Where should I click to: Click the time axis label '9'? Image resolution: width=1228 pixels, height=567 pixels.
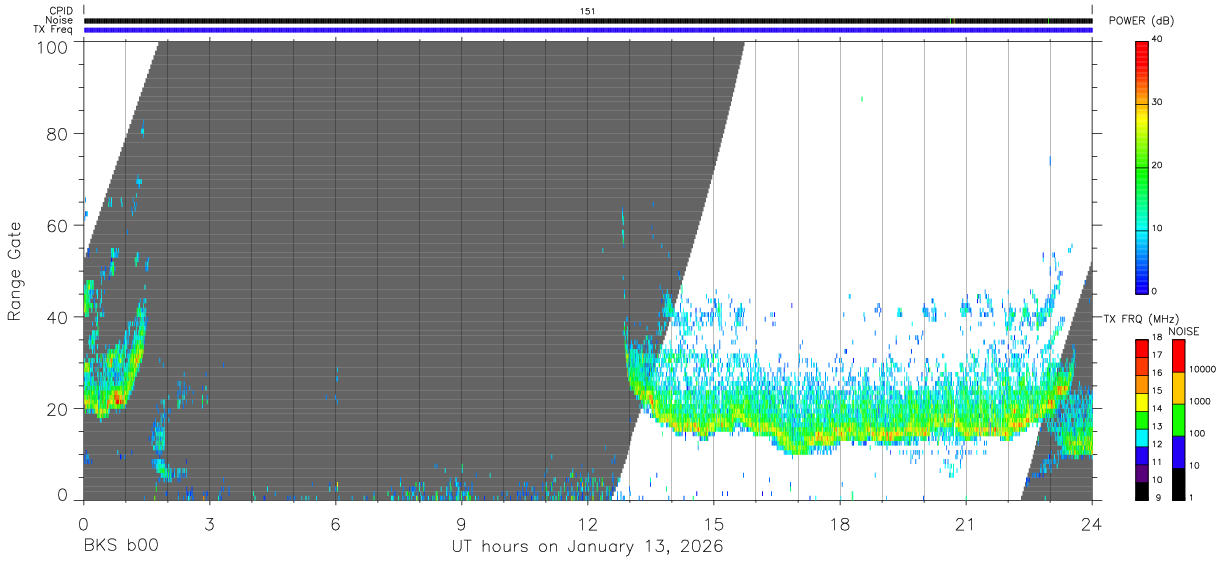coord(461,524)
